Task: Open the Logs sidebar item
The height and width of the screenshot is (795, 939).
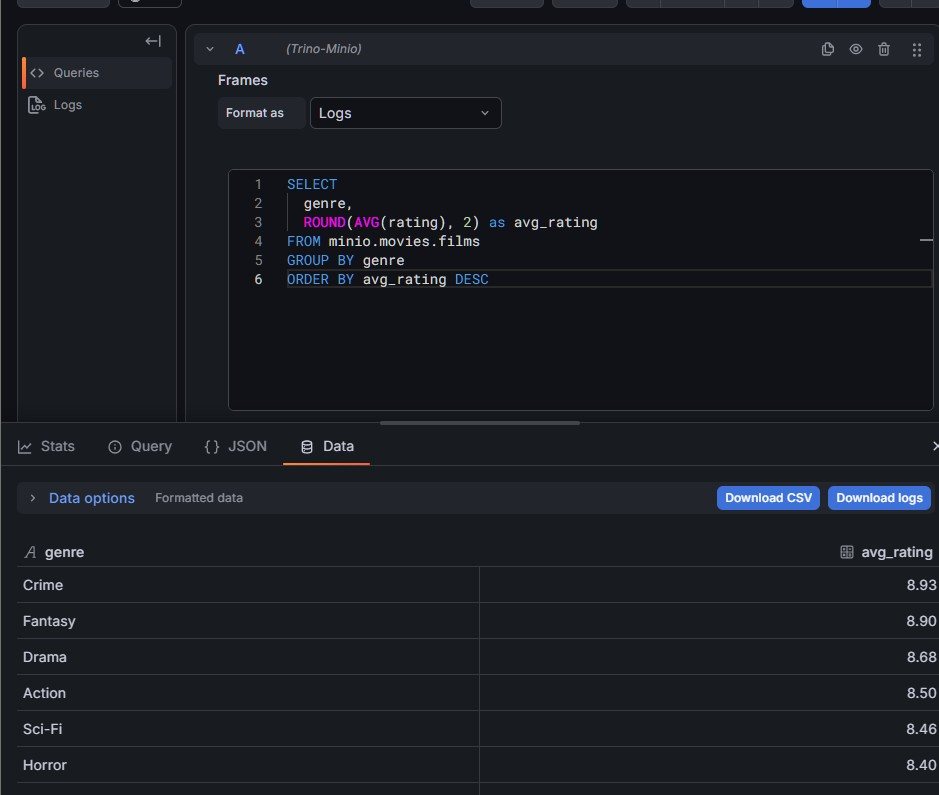Action: 98,105
